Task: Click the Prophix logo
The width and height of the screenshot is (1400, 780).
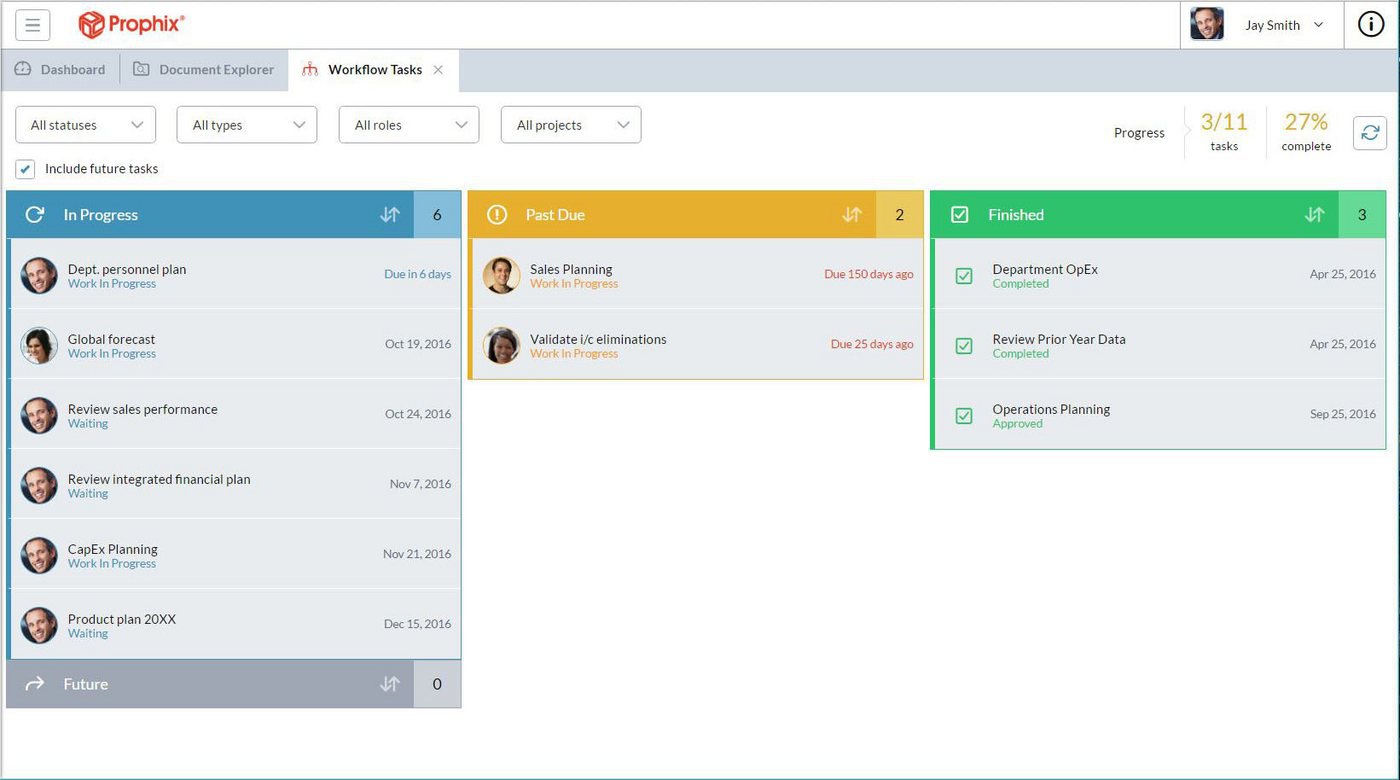Action: tap(131, 24)
